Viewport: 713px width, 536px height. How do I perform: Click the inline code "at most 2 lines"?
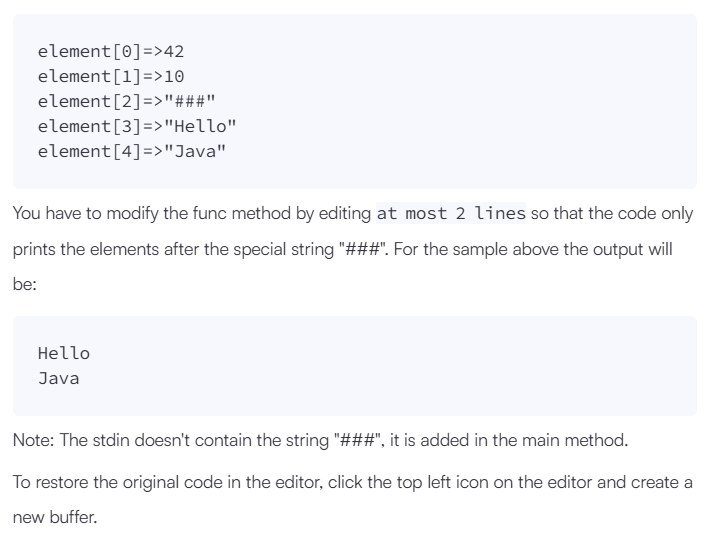tap(450, 214)
